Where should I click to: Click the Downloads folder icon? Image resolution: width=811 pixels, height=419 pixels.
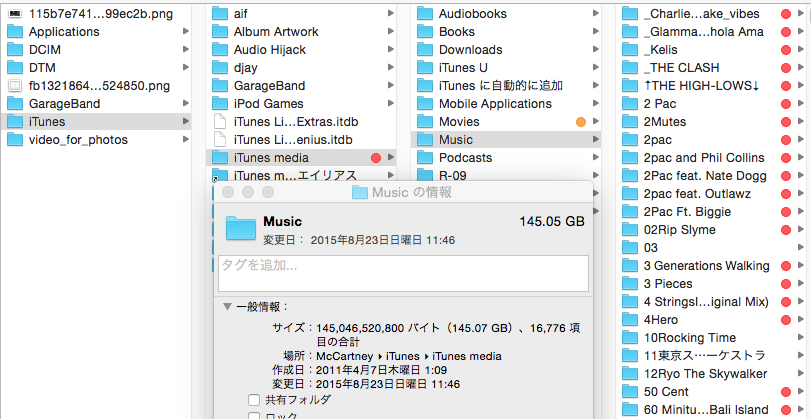(425, 50)
